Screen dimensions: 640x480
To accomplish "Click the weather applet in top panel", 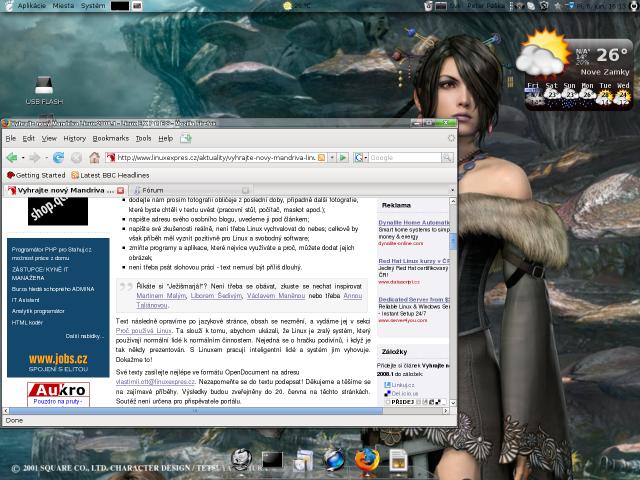I will coord(296,6).
